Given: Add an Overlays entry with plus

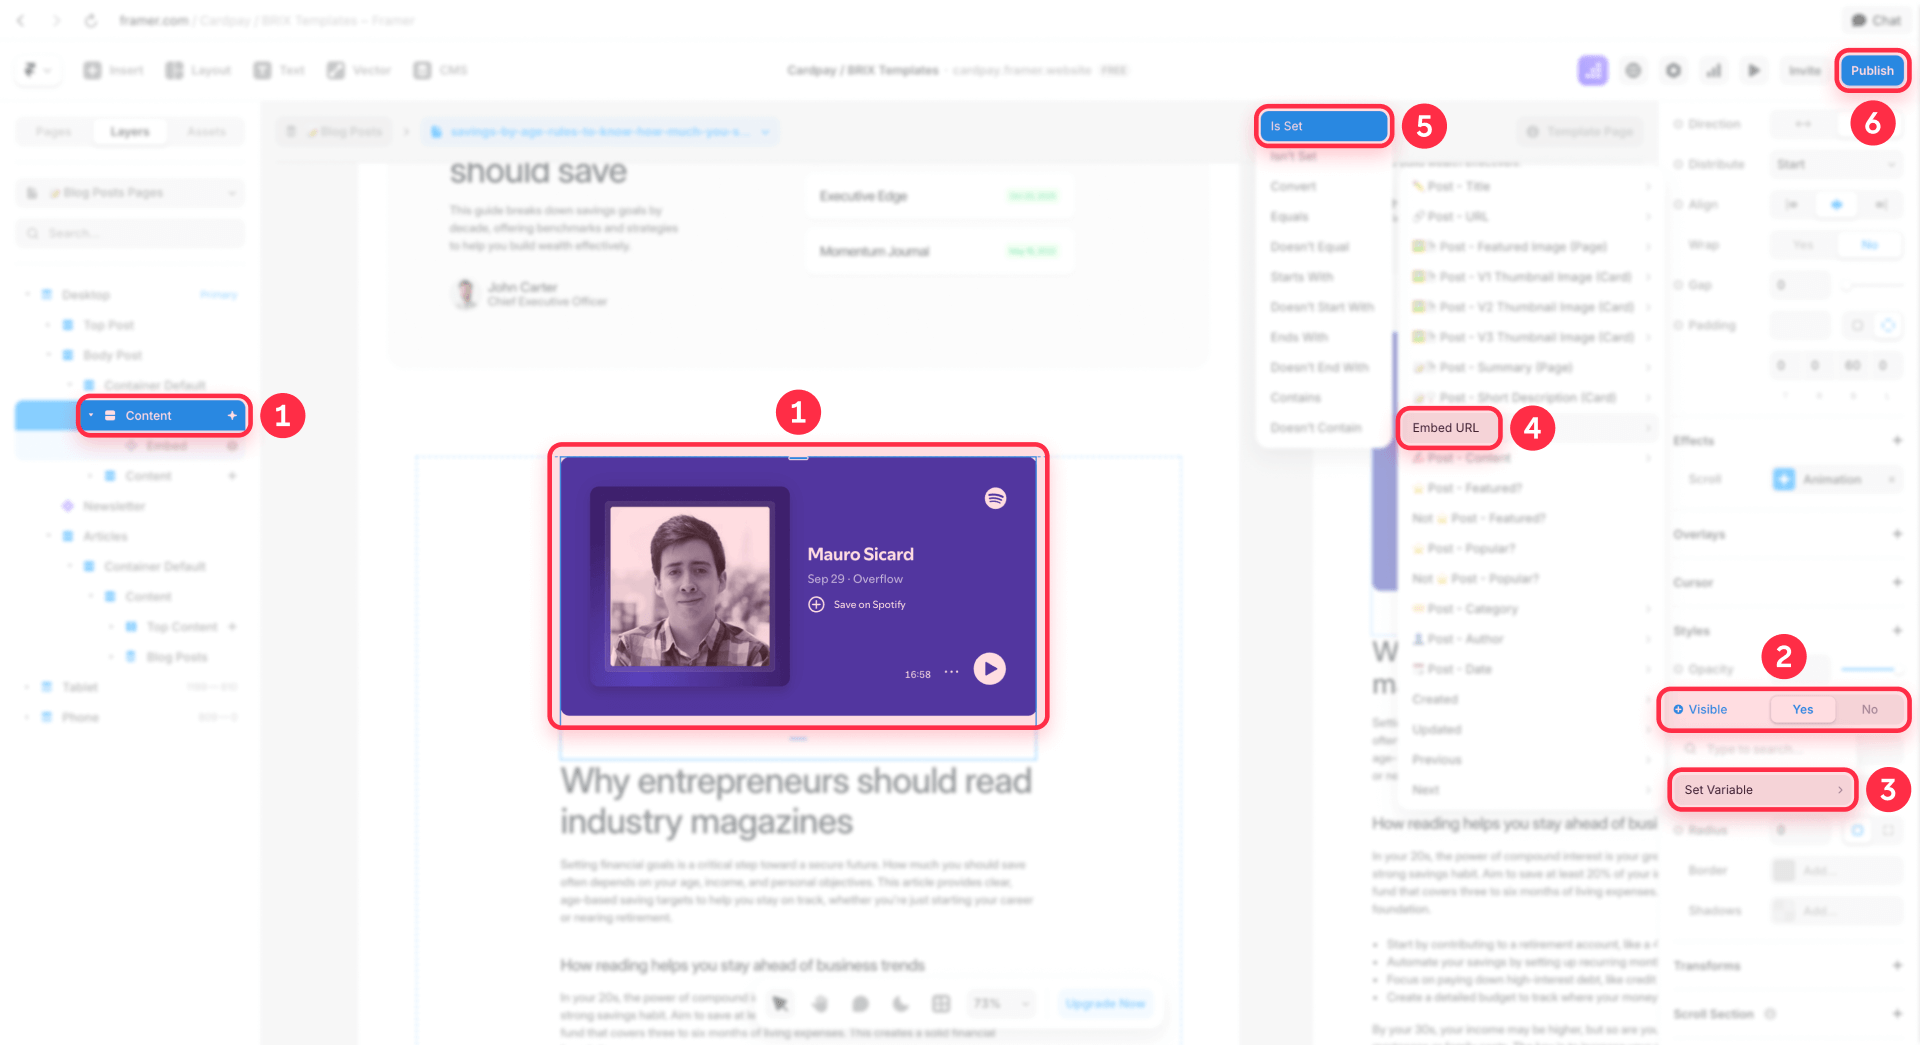Looking at the screenshot, I should point(1896,534).
